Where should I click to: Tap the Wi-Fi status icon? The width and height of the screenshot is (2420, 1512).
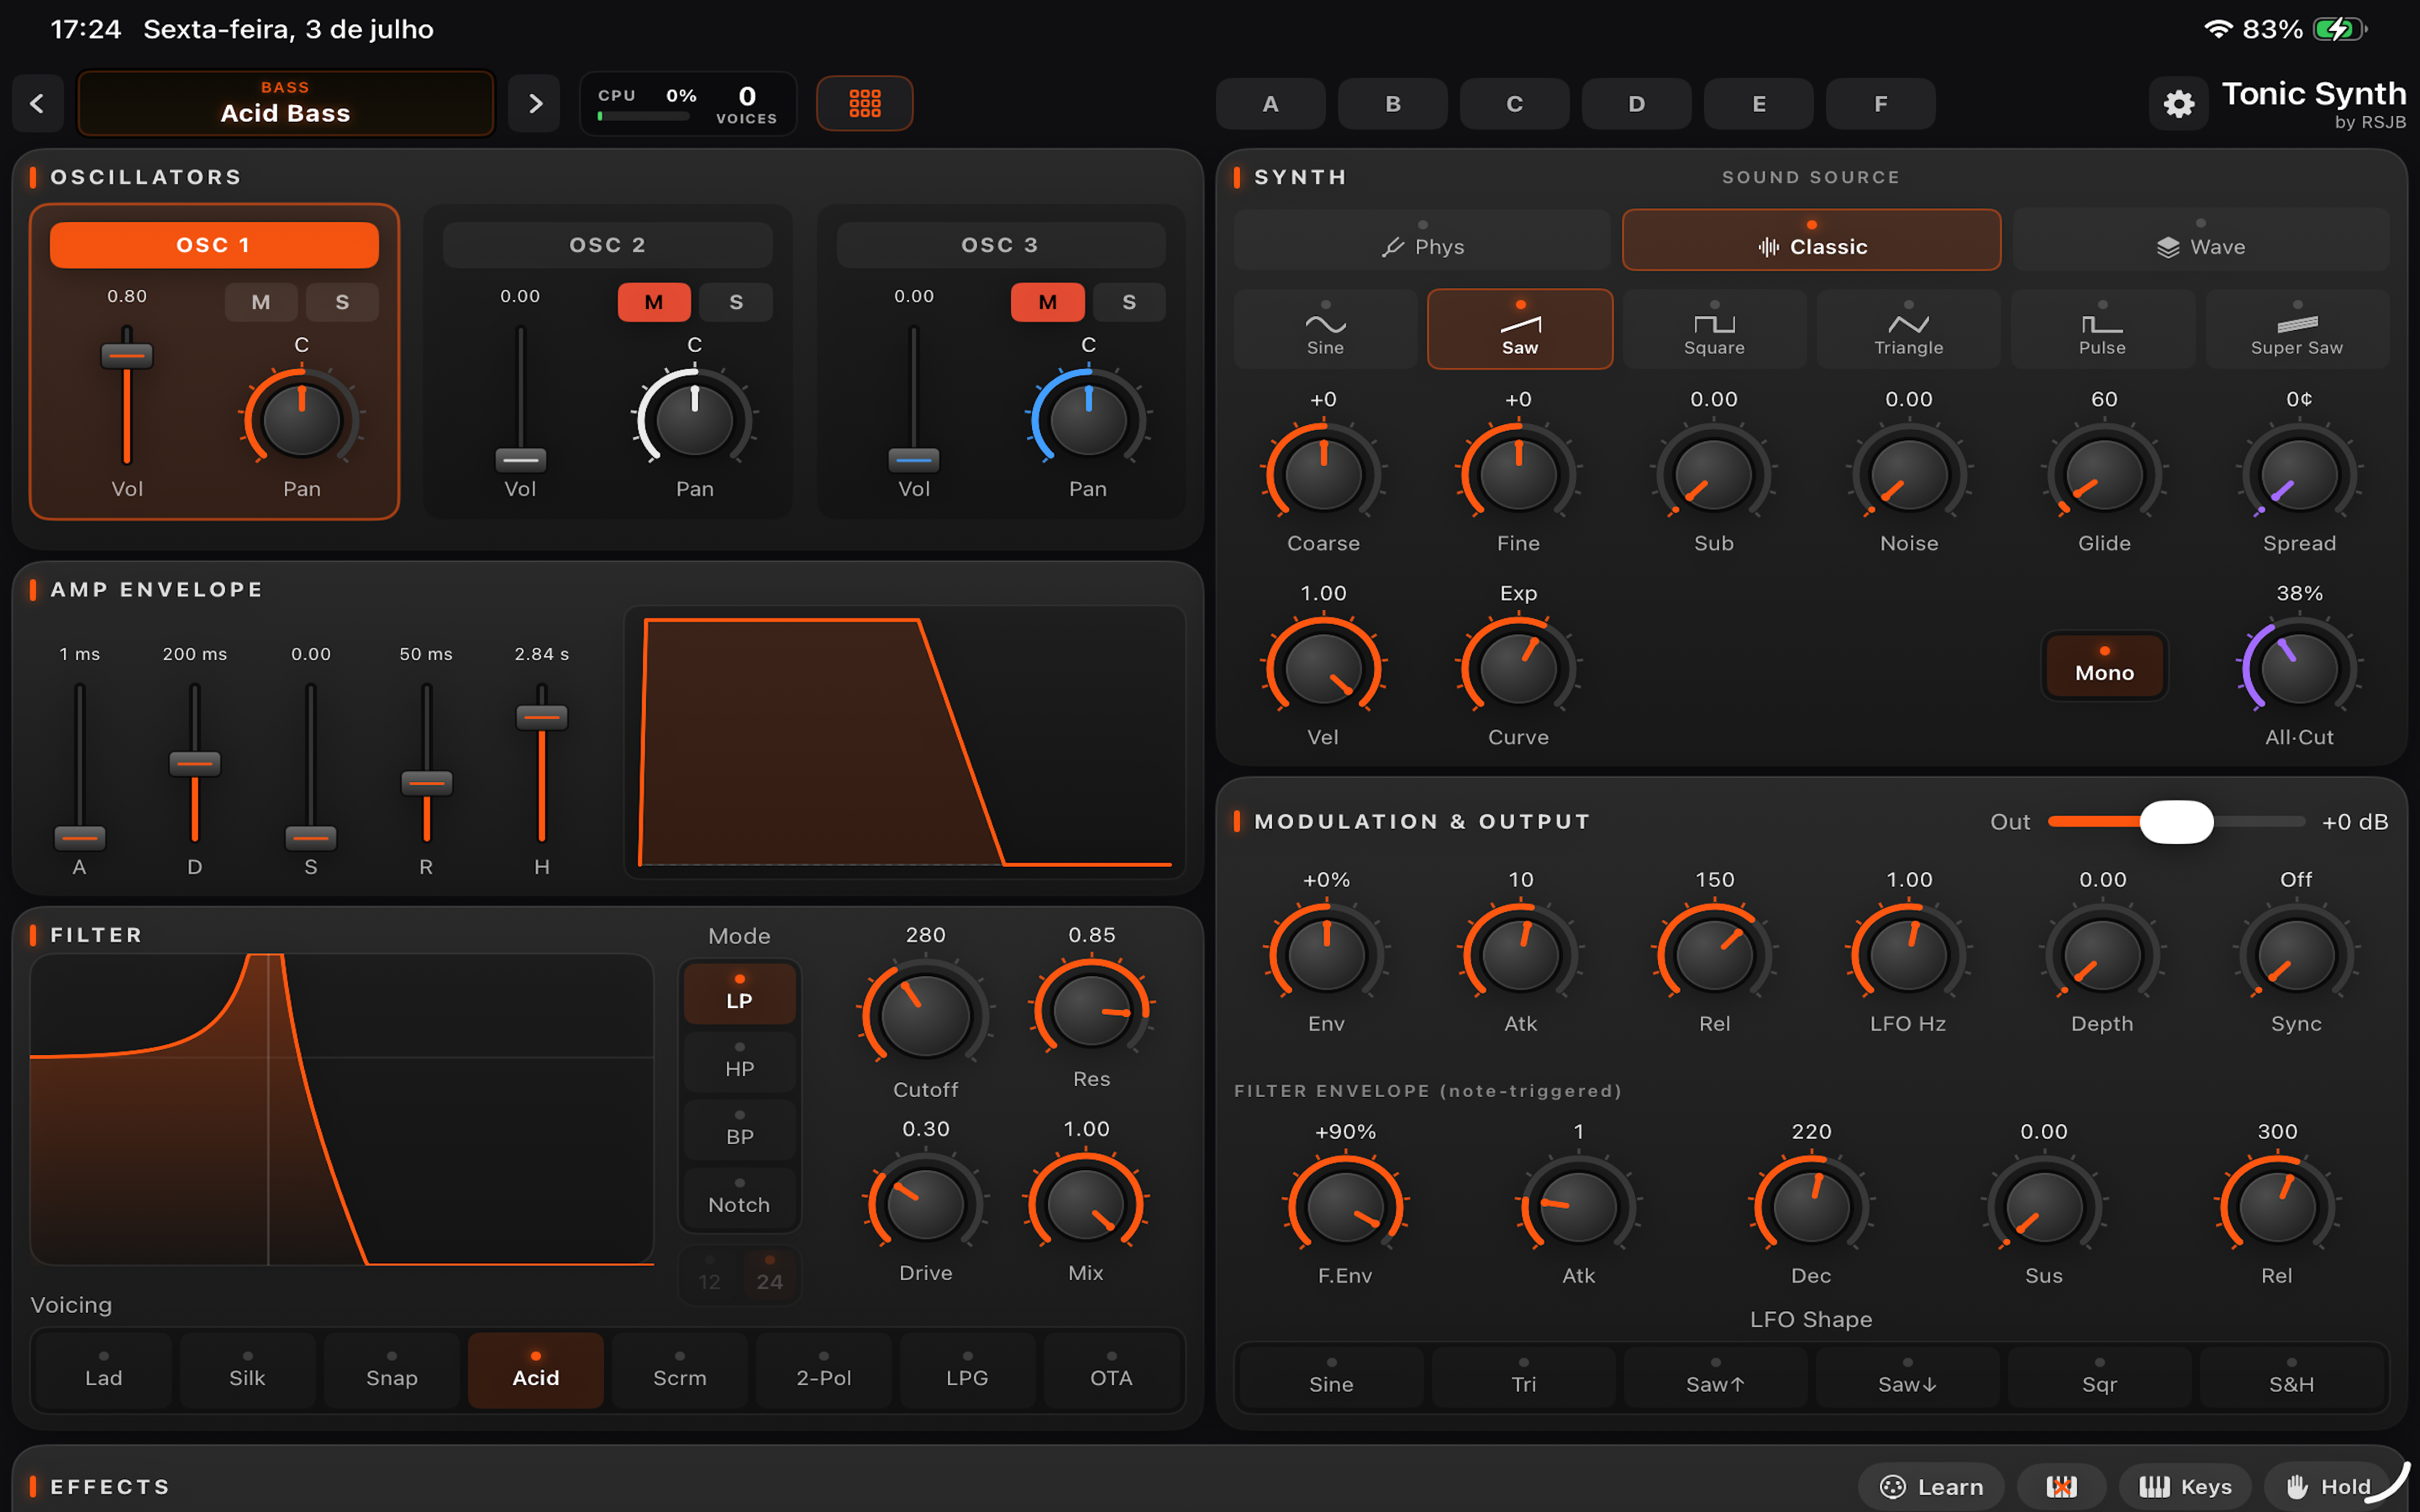click(2217, 29)
